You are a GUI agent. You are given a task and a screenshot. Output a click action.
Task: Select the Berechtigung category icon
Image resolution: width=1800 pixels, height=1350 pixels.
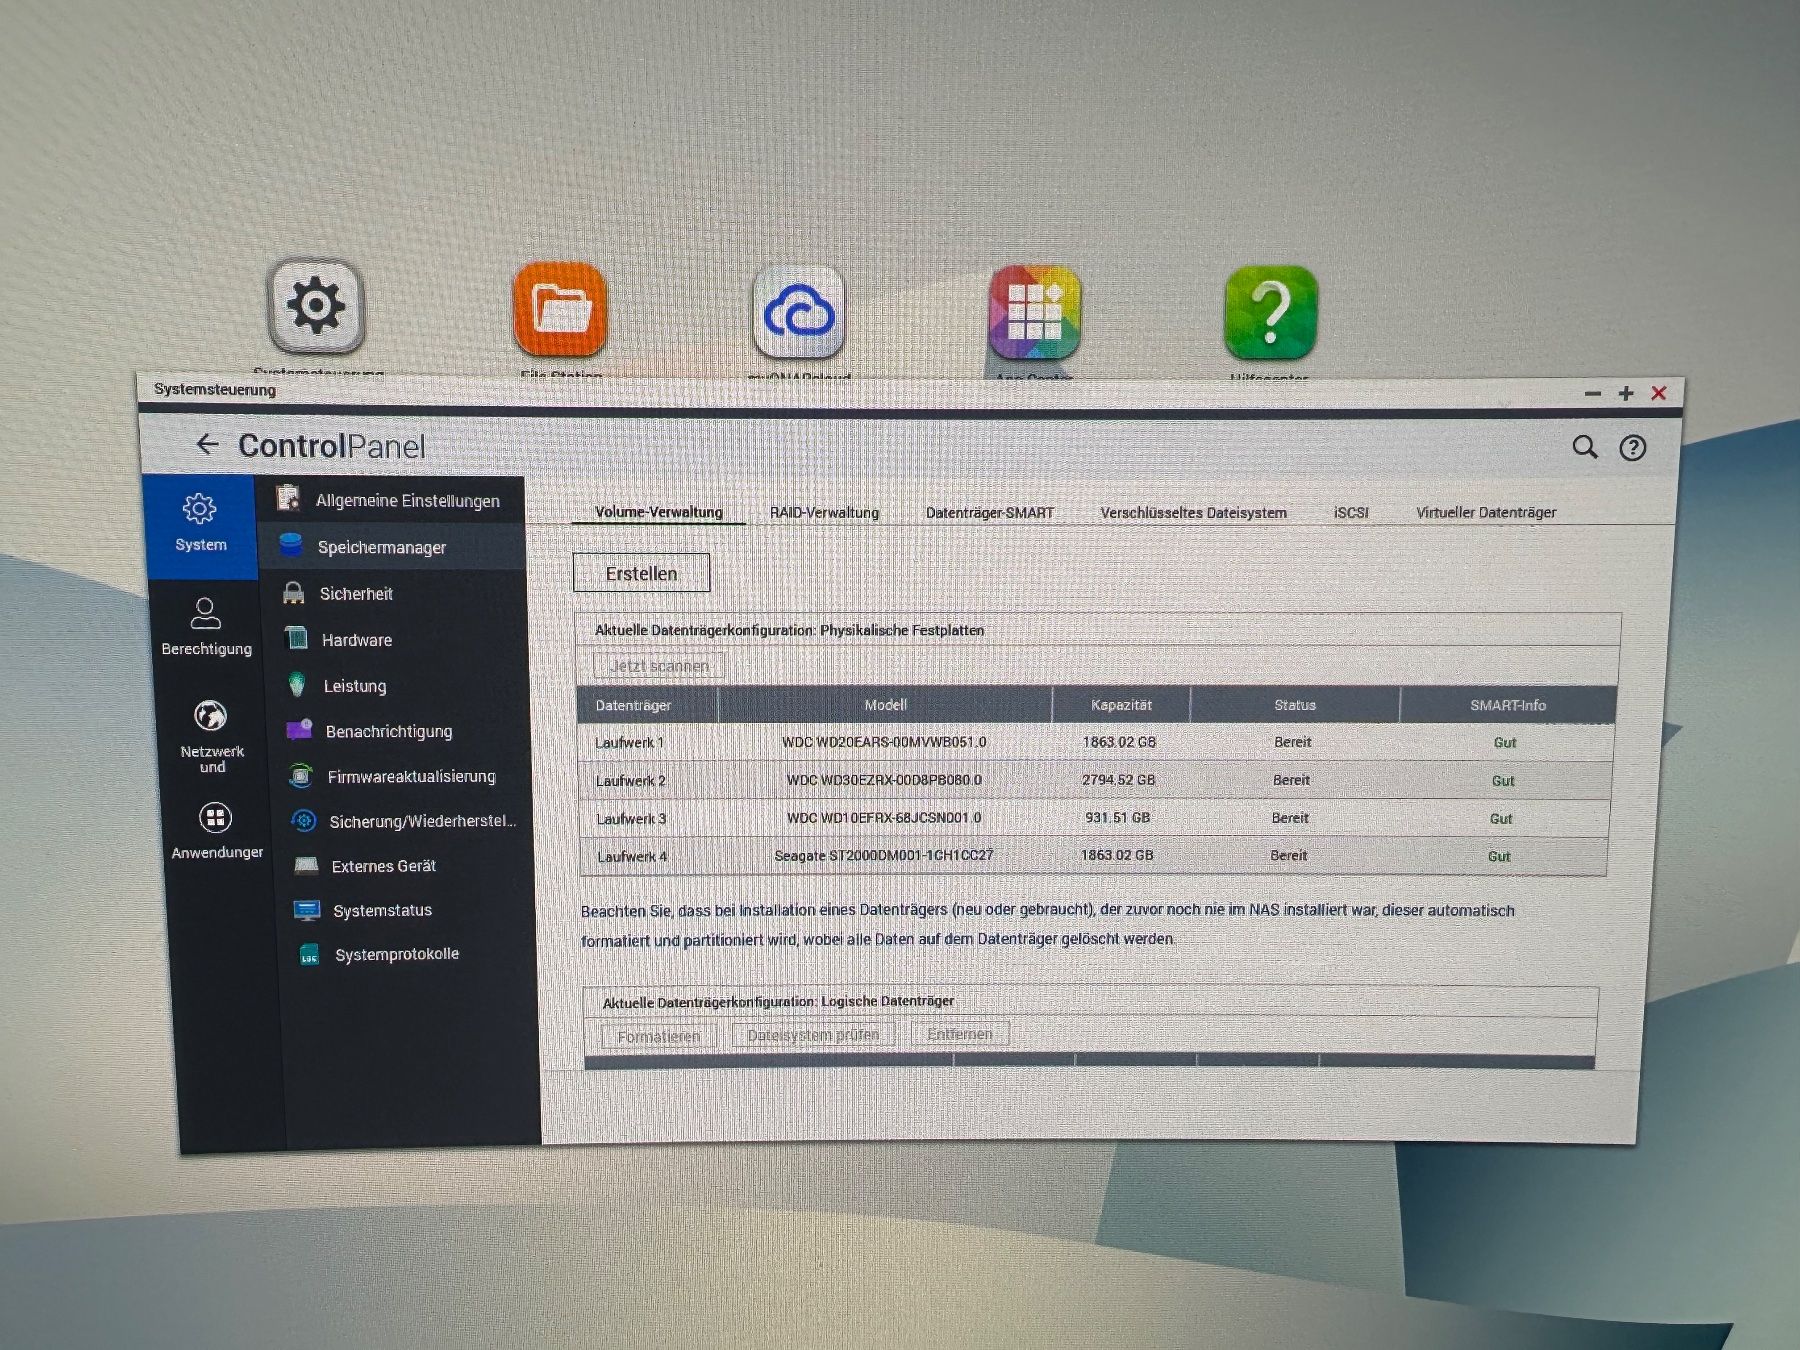point(206,626)
